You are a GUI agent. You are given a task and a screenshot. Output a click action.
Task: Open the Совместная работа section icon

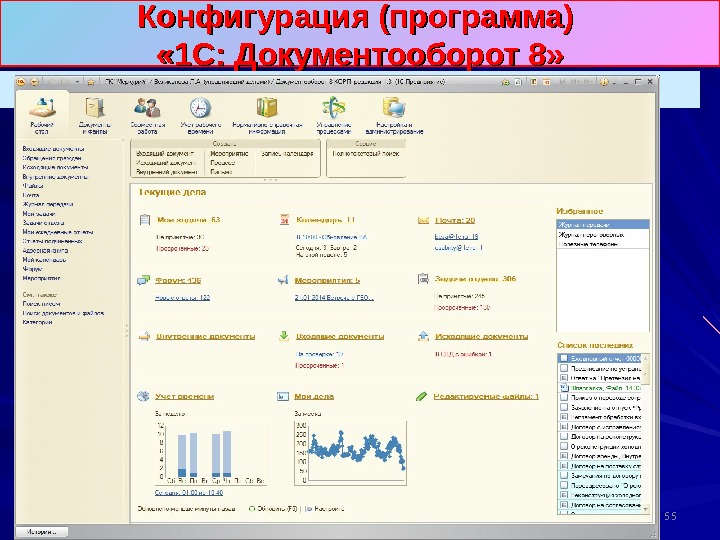click(x=147, y=108)
